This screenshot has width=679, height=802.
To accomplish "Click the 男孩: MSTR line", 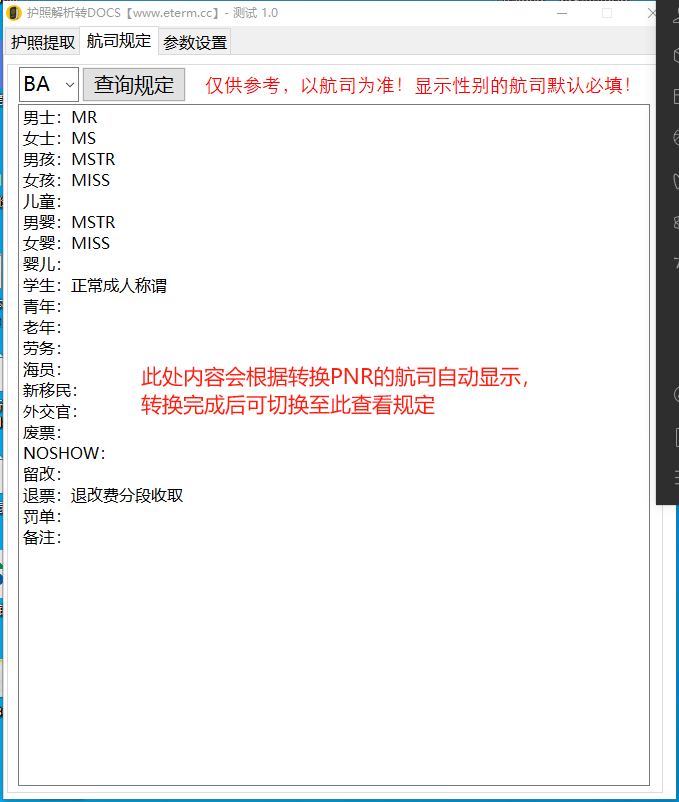I will [69, 160].
